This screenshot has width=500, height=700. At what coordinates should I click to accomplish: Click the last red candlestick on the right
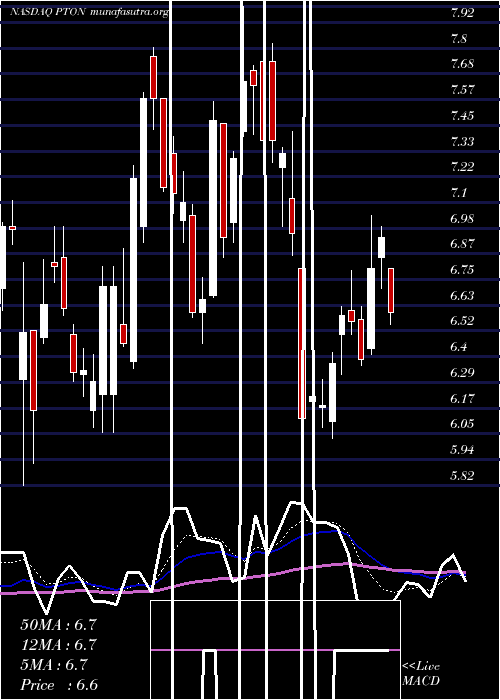click(x=391, y=290)
